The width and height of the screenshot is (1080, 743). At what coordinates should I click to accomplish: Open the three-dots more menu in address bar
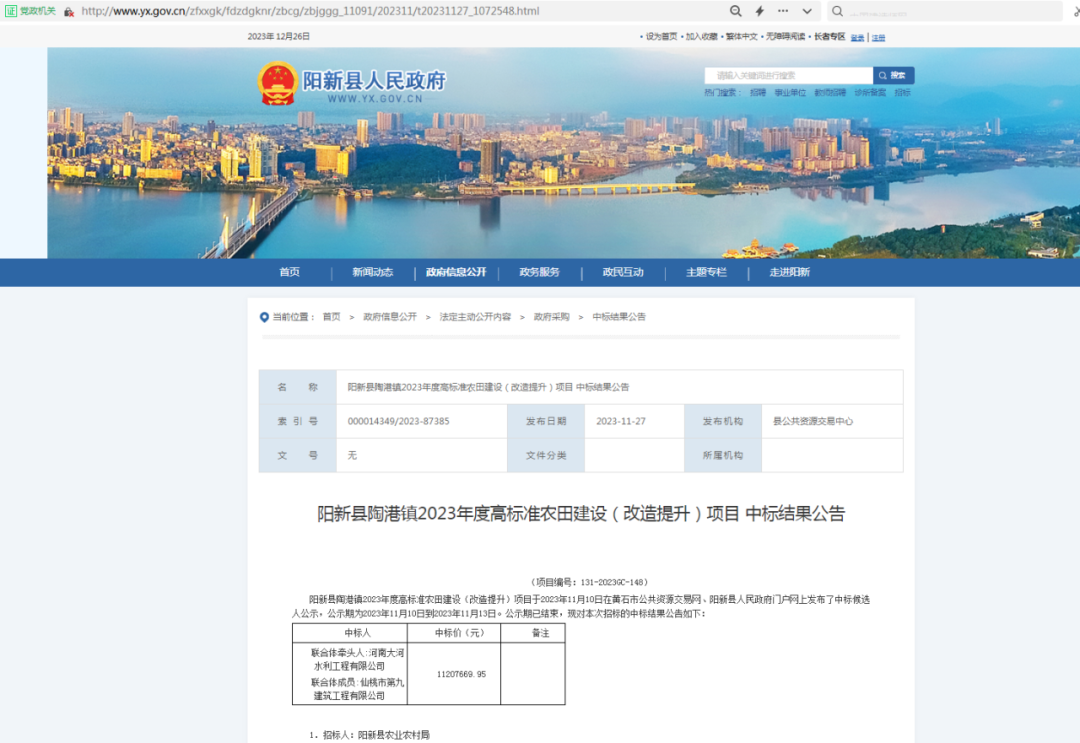pos(782,11)
